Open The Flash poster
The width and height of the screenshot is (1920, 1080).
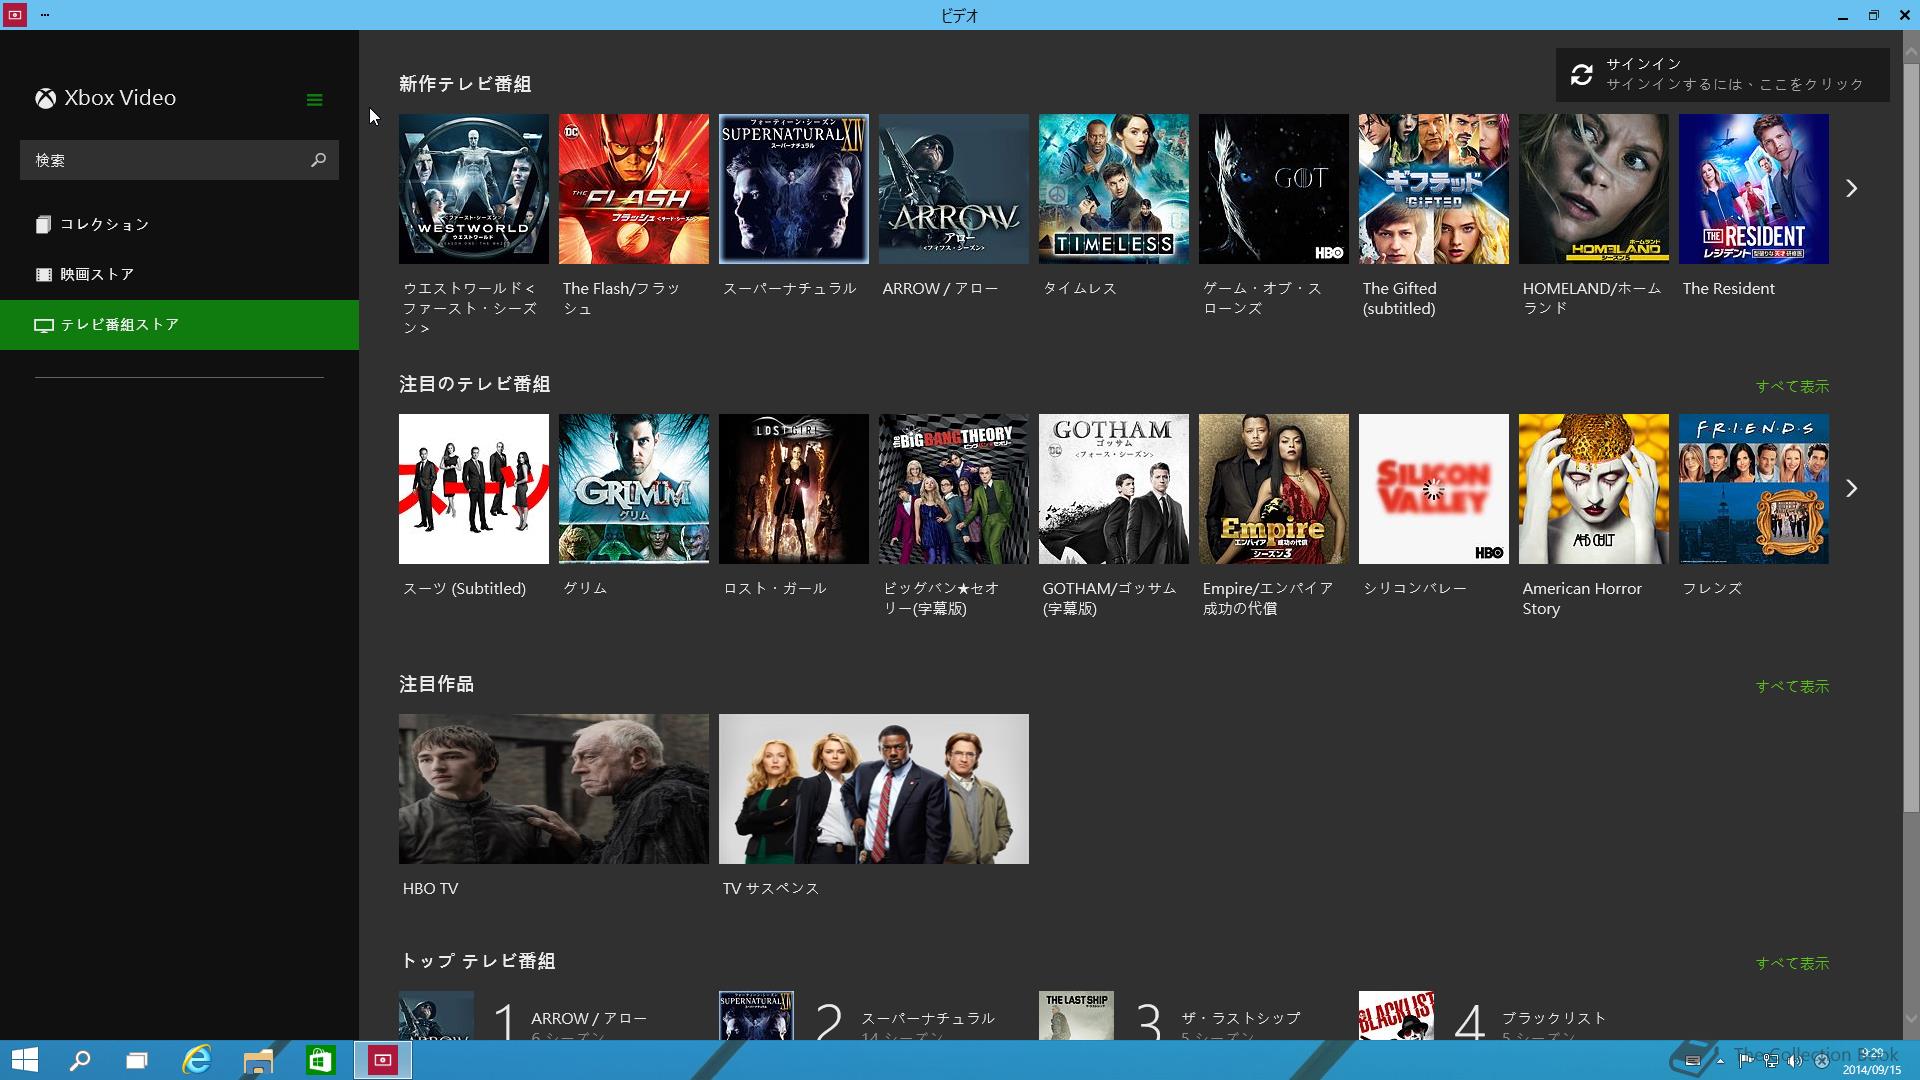634,189
